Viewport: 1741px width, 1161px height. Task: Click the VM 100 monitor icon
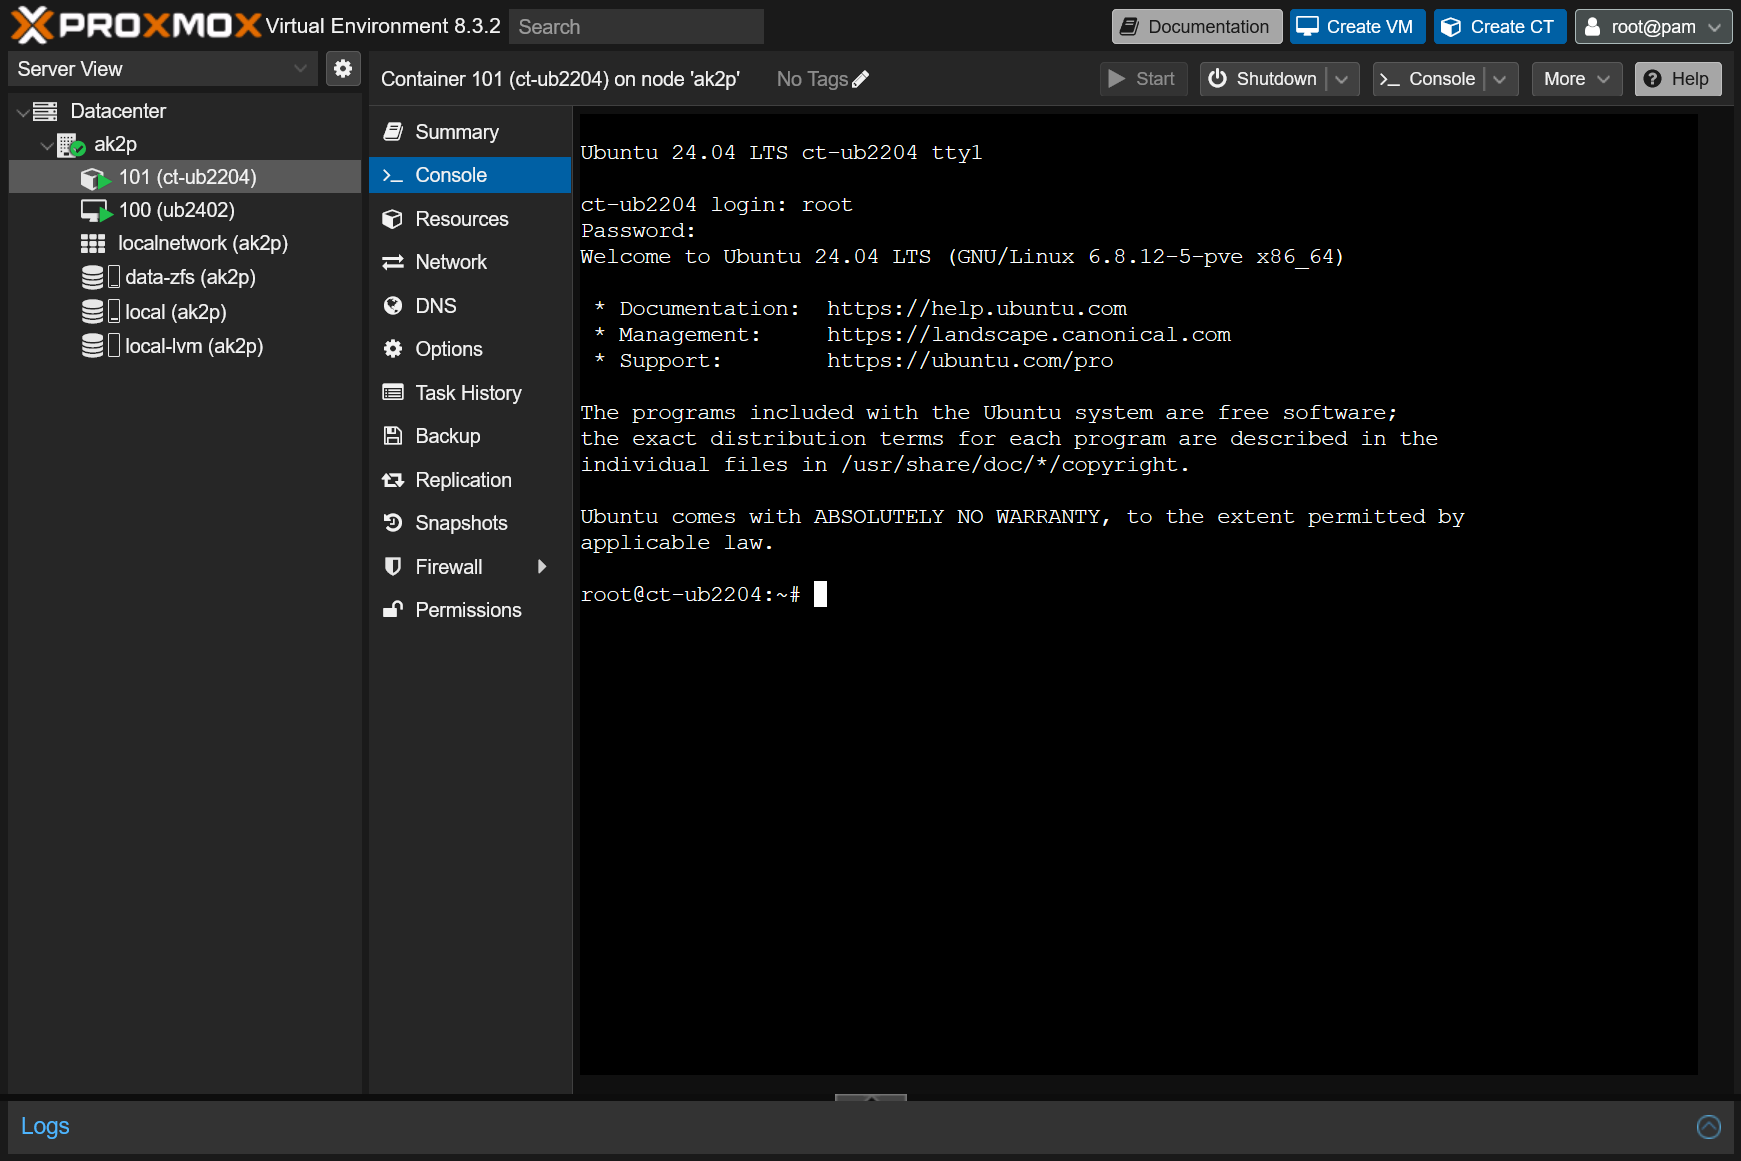click(96, 211)
